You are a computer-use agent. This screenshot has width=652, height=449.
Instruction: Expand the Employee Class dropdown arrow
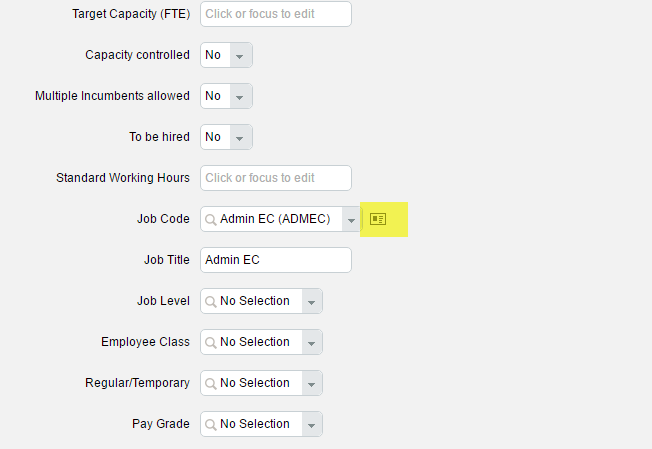tap(312, 342)
